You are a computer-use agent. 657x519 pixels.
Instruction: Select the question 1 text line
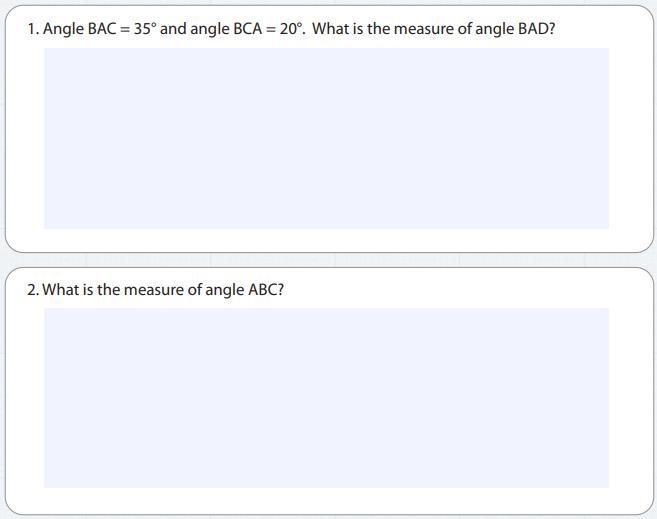291,29
